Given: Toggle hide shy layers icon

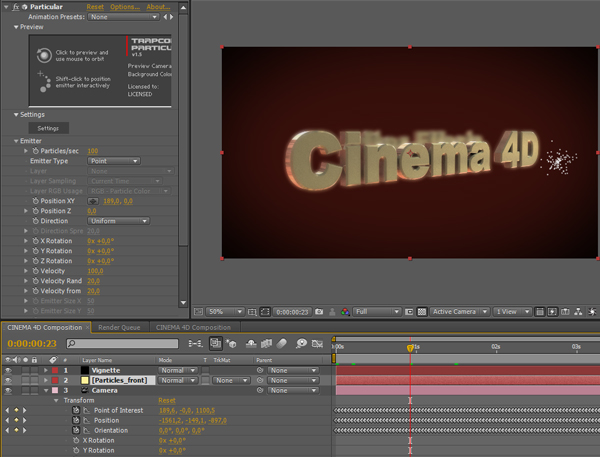Looking at the screenshot, I should coord(251,344).
